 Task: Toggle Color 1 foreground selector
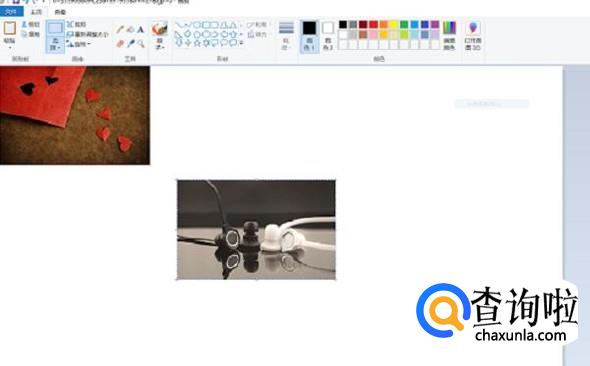coord(309,36)
